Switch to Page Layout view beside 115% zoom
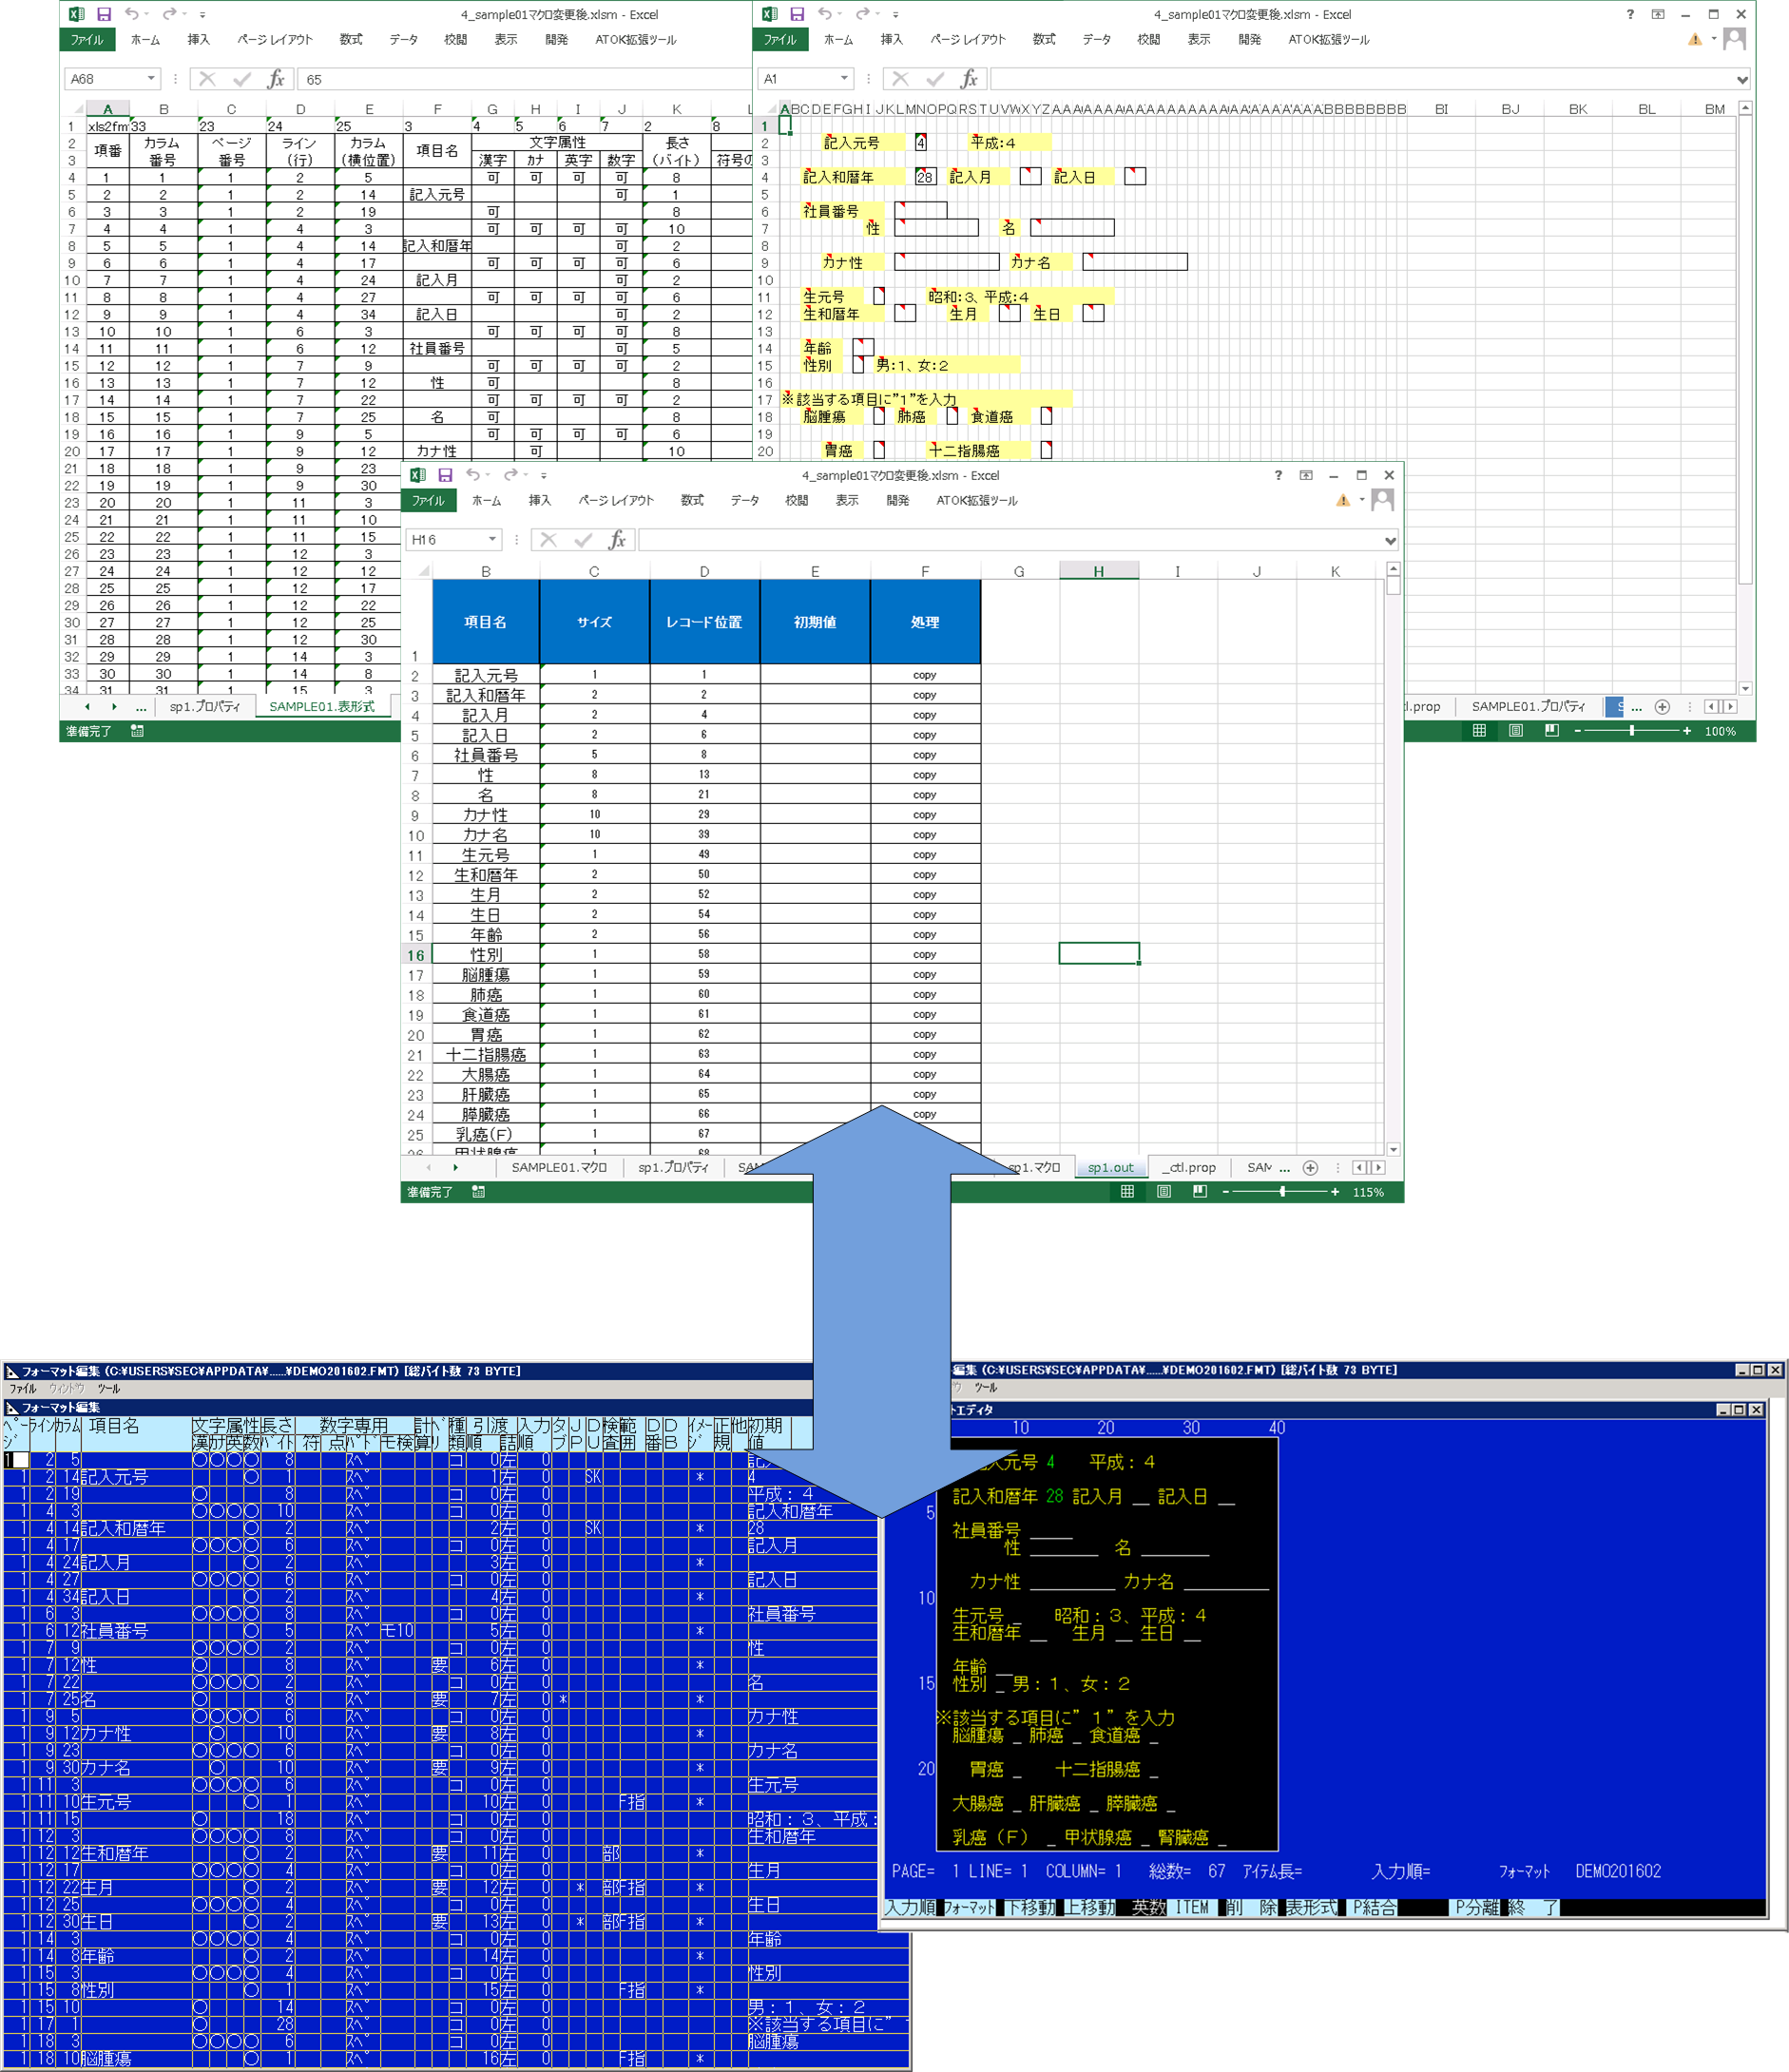The image size is (1789, 2072). (1164, 1192)
